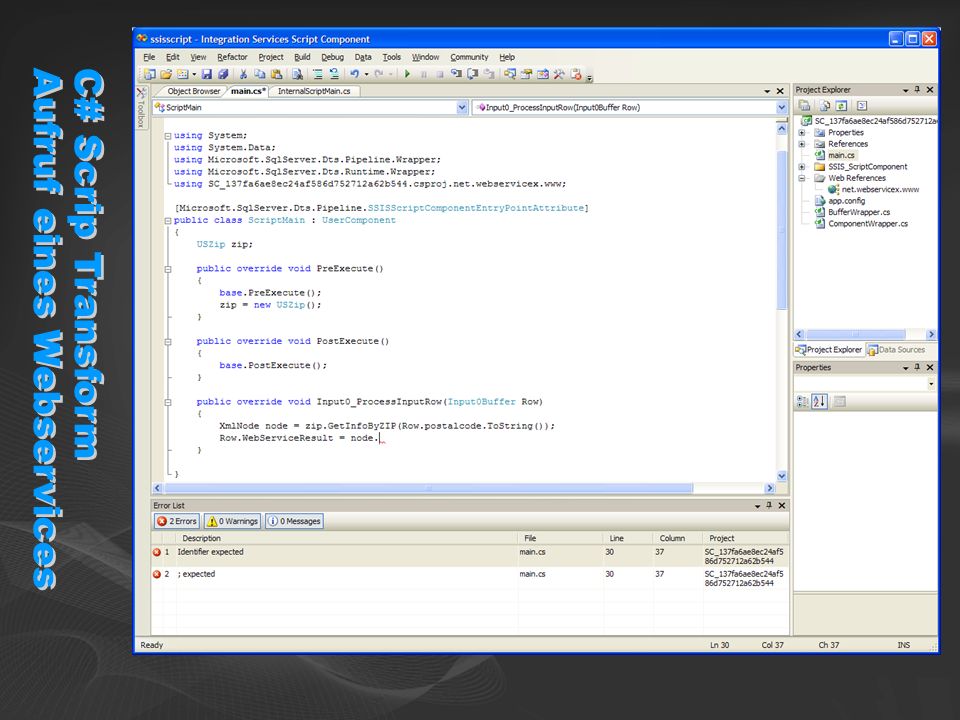Click the Uncomment Lines toolbar icon
This screenshot has height=720, width=960.
tap(334, 74)
